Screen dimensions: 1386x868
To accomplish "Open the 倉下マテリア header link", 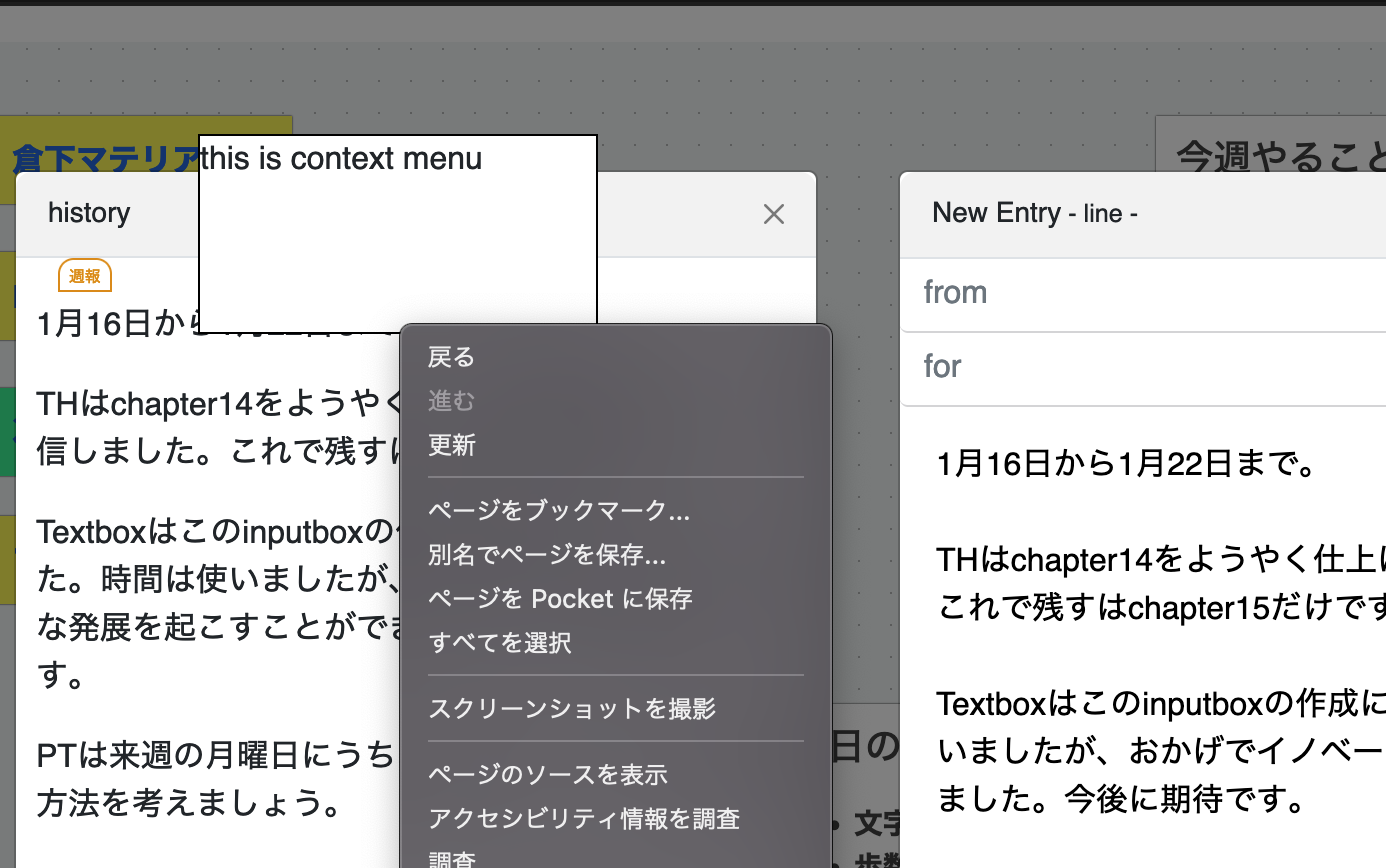I will 105,159.
